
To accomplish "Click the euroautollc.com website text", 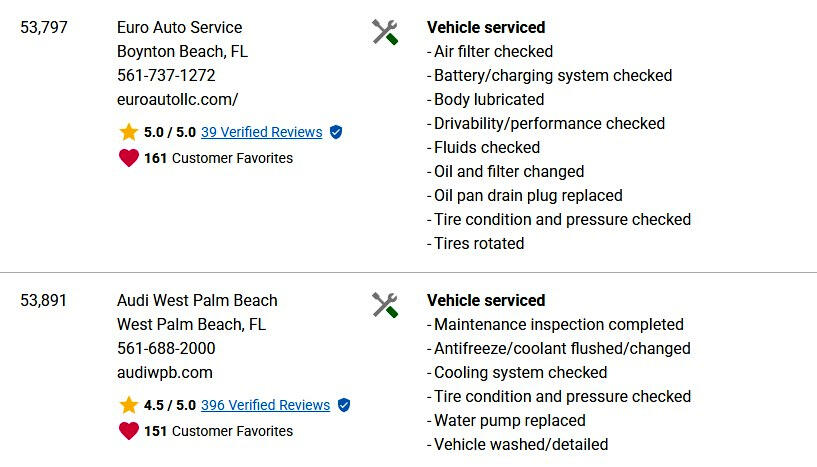I will 177,100.
